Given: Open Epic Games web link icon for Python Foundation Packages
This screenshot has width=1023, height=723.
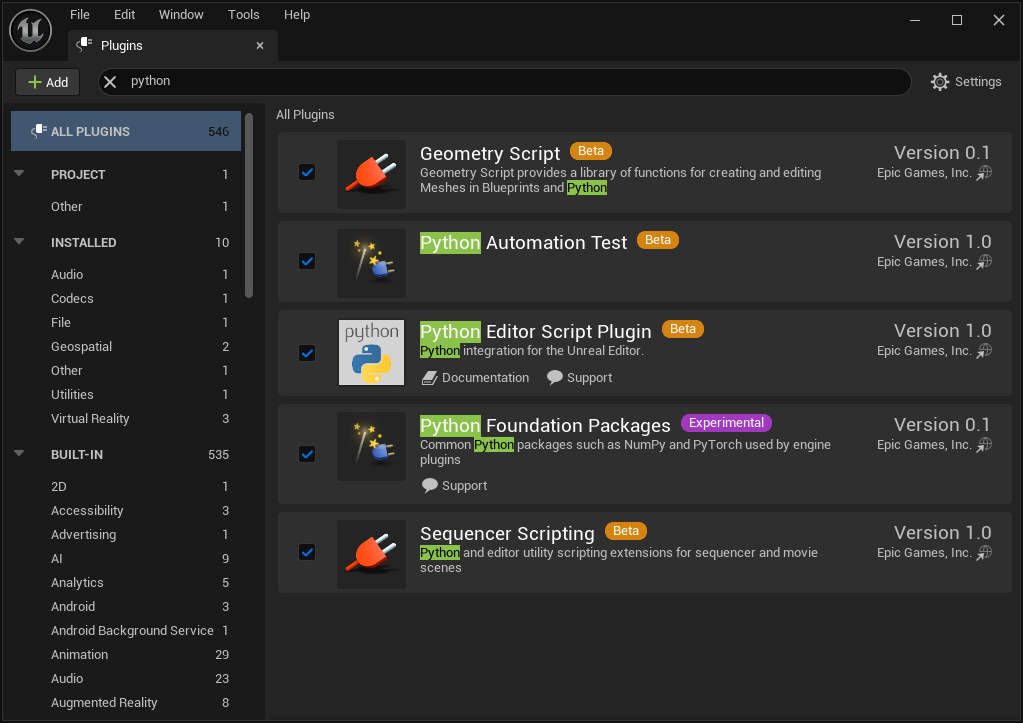Looking at the screenshot, I should point(984,445).
